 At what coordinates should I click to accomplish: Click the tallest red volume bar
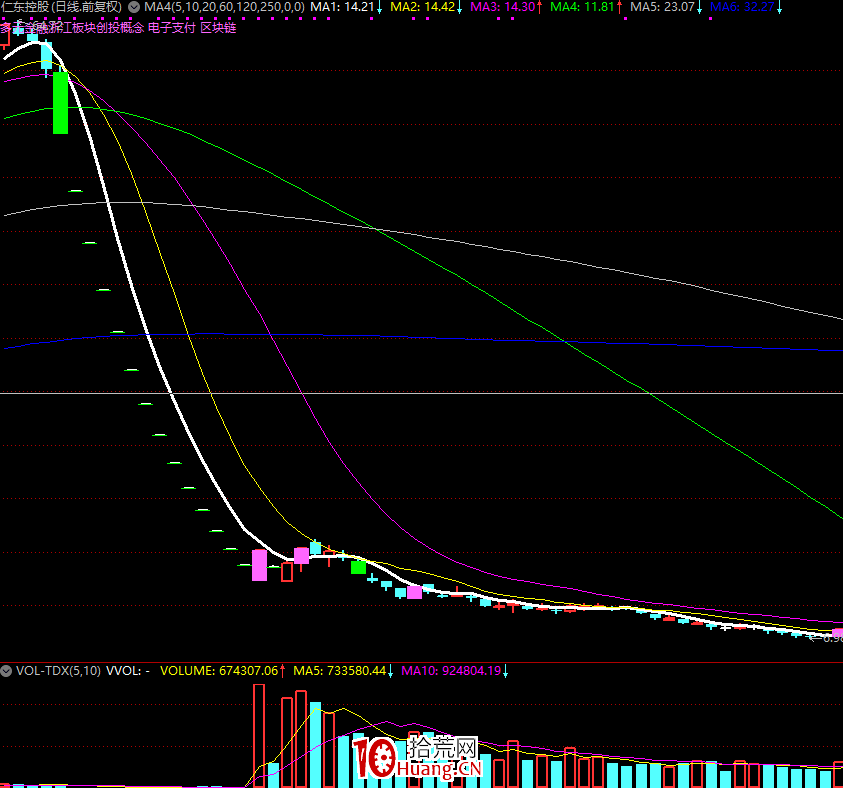259,736
